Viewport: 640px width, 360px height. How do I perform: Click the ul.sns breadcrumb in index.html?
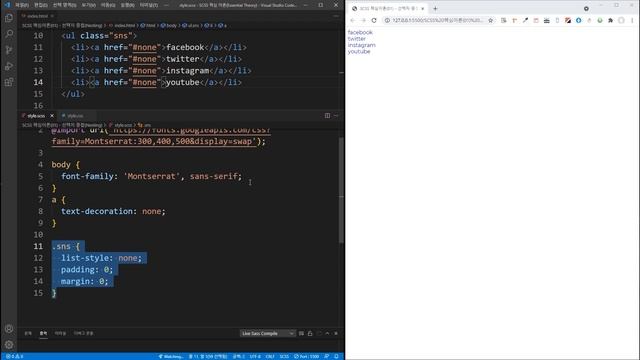[190, 25]
